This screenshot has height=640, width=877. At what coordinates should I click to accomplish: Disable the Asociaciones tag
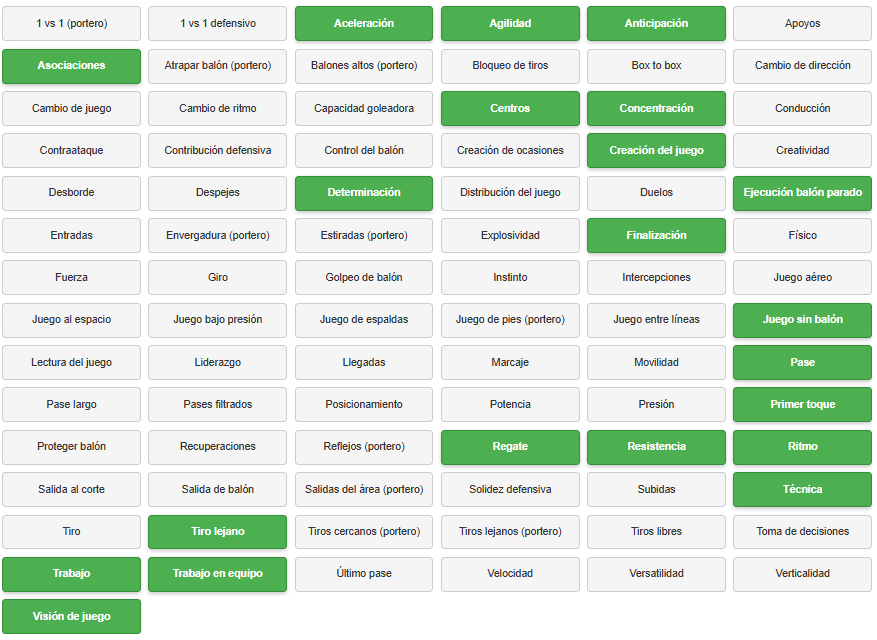(x=71, y=66)
